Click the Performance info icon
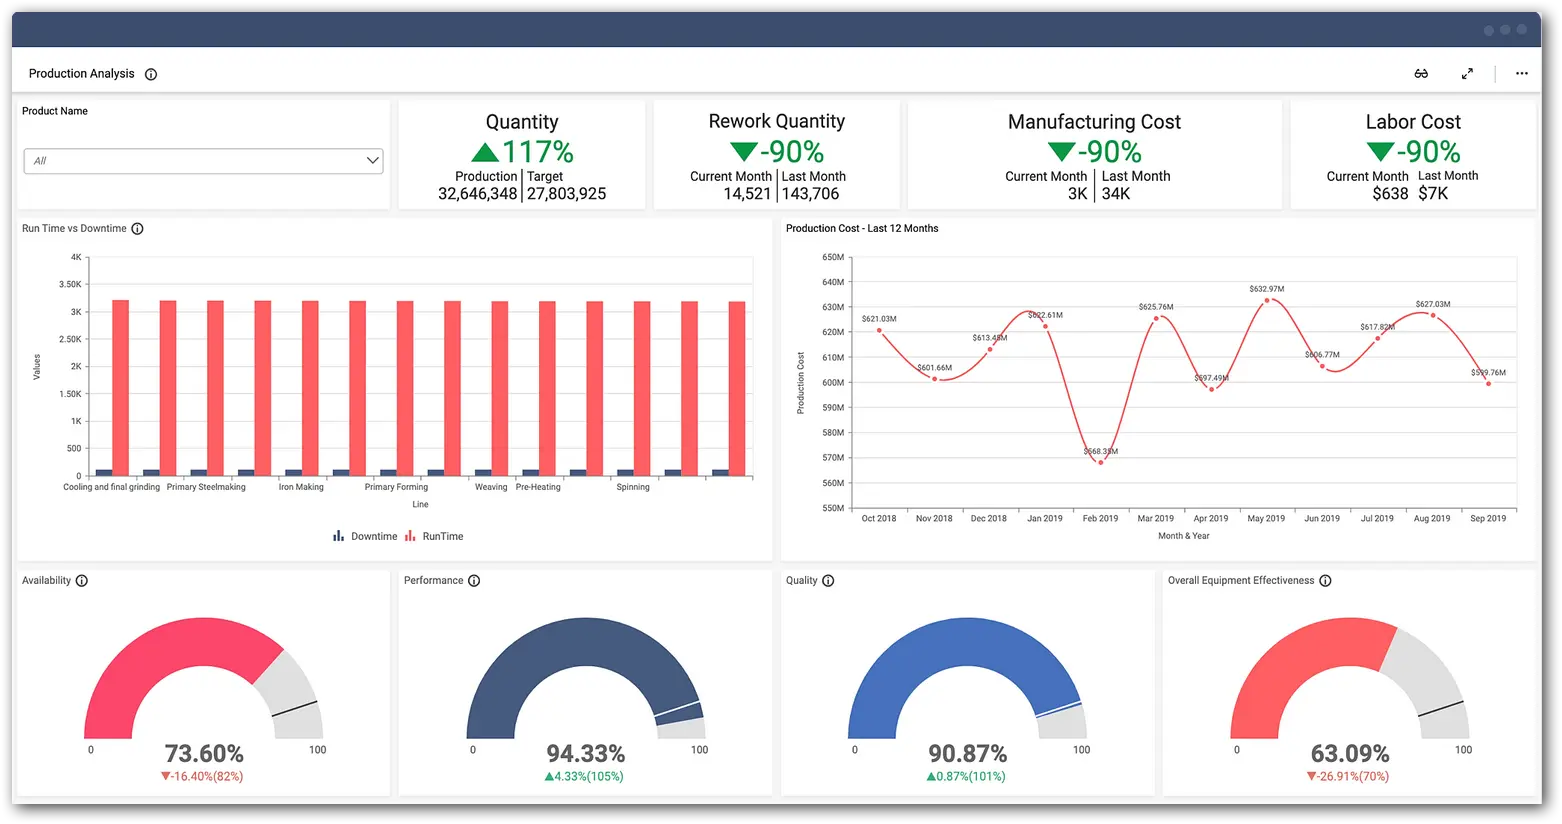 tap(474, 581)
